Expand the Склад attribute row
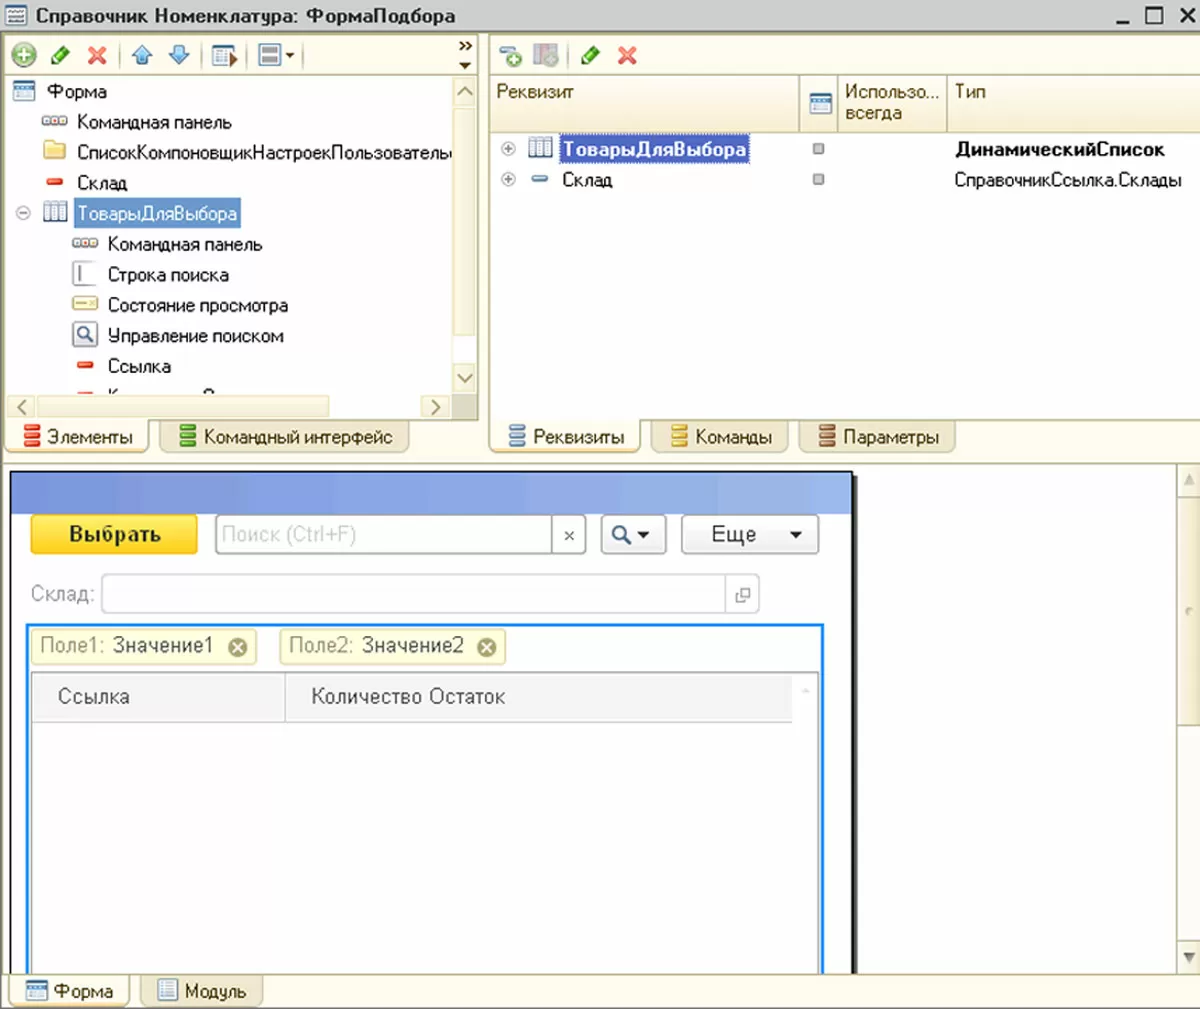This screenshot has width=1200, height=1009. pos(508,180)
